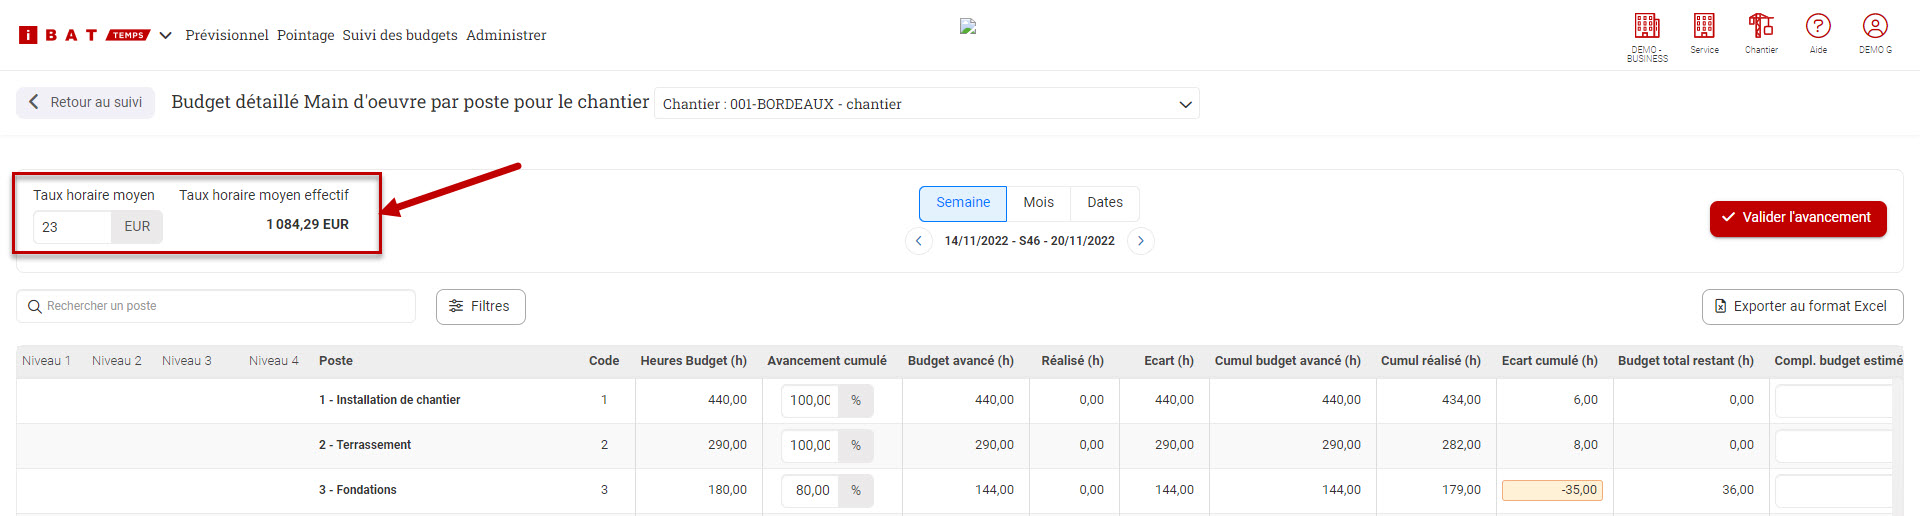Switch to the Semaine period view
The image size is (1920, 516).
tap(962, 203)
